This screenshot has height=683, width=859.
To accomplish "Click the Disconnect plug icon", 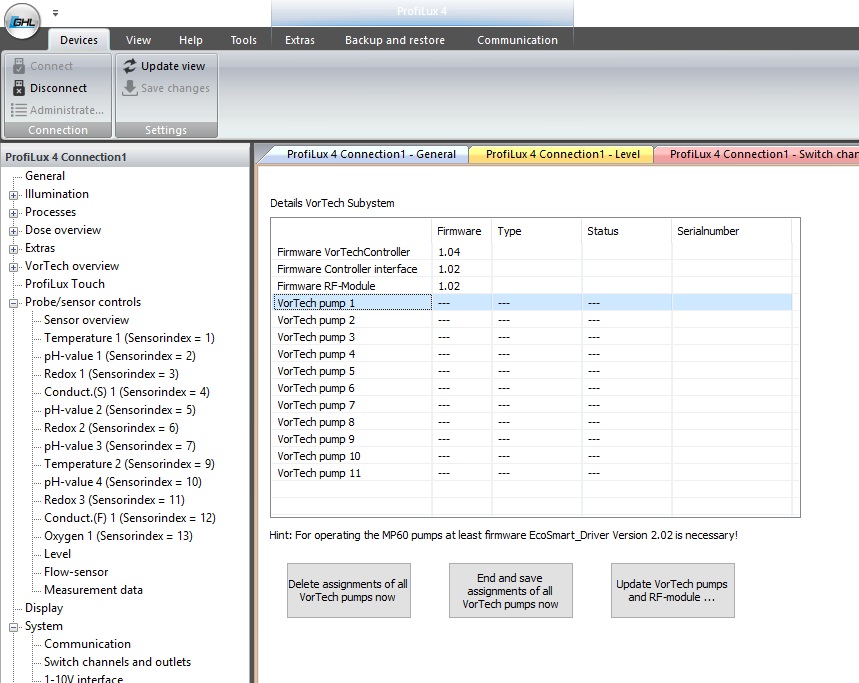I will (19, 88).
